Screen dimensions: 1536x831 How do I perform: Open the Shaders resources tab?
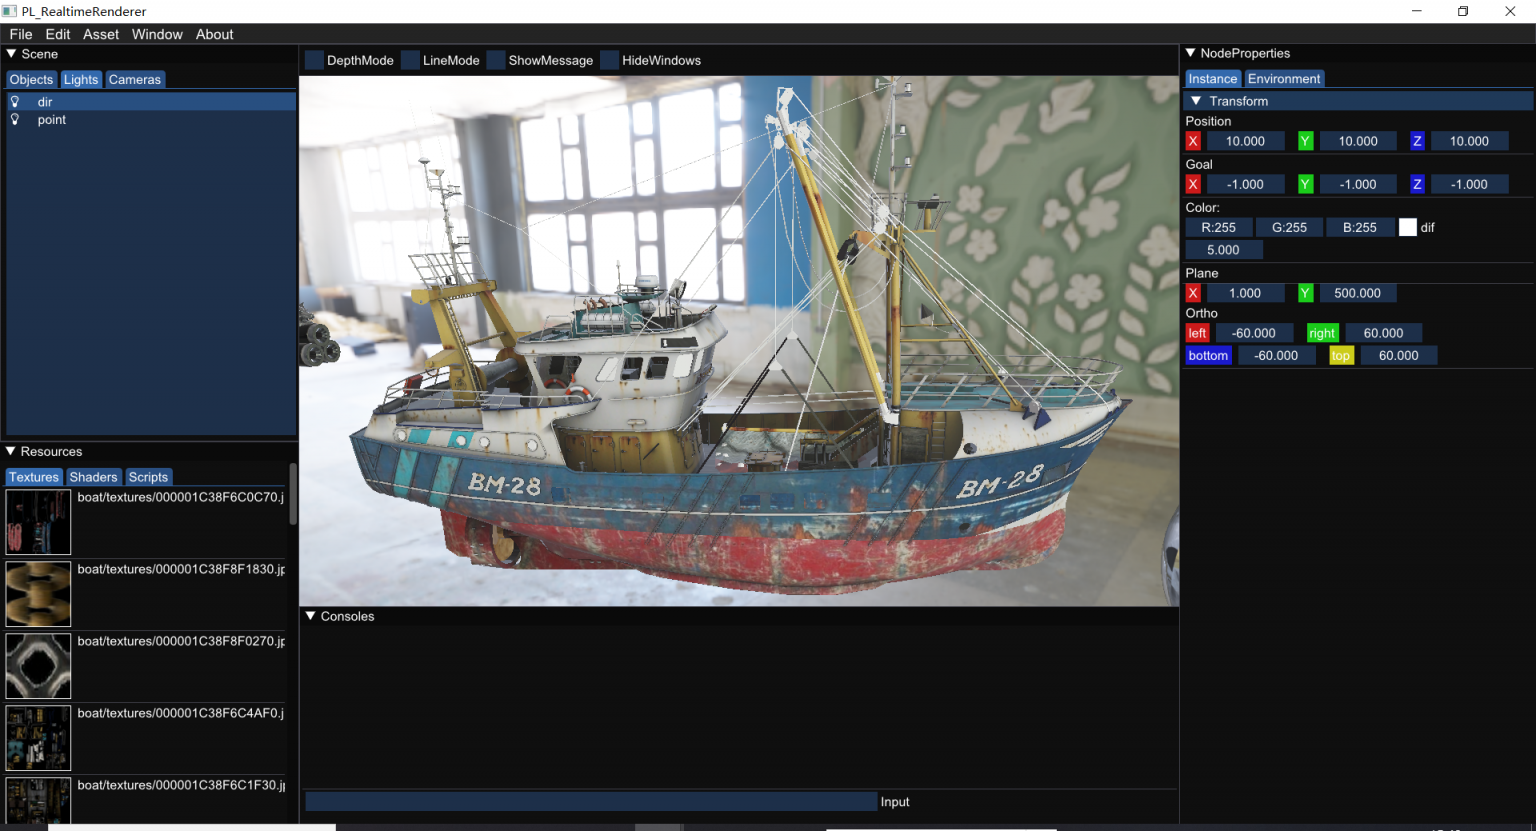93,477
